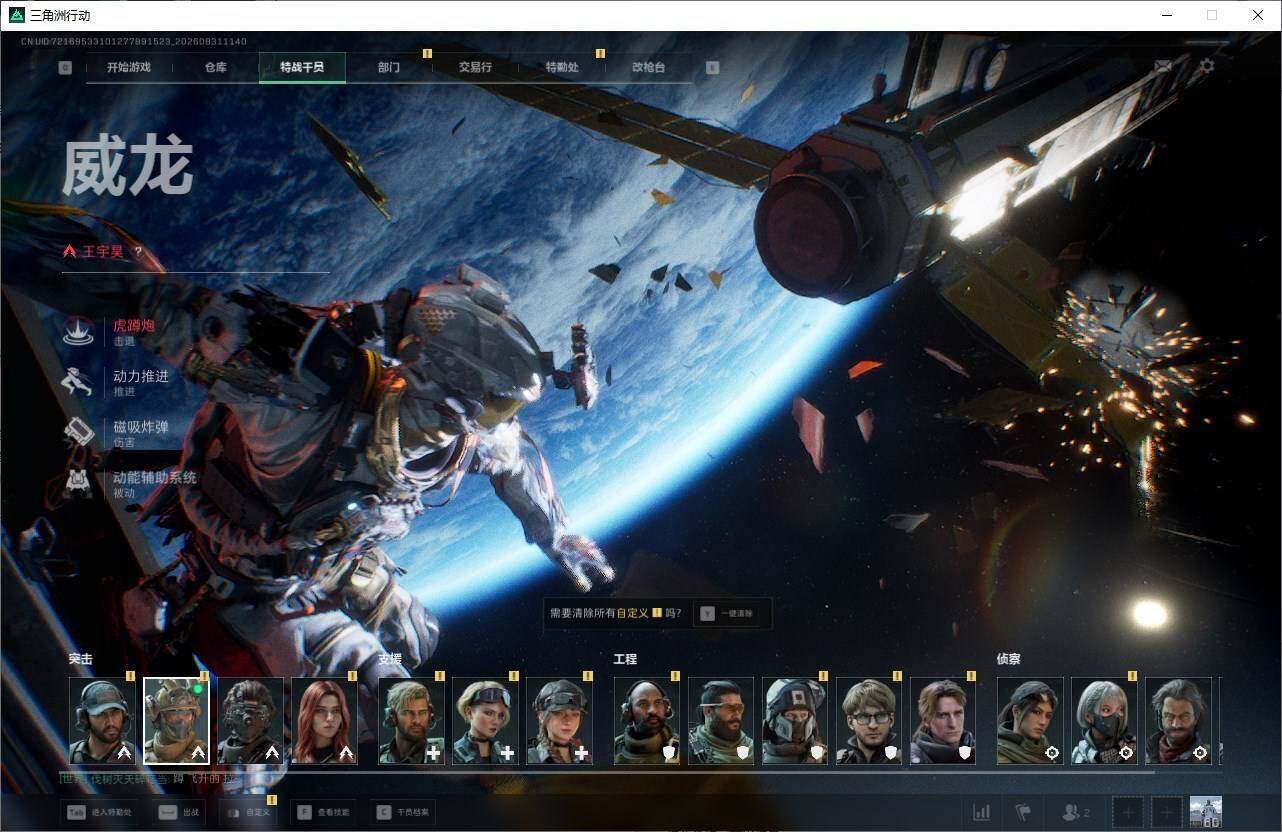Select the red-haired assault operator
The width and height of the screenshot is (1282, 832).
(x=324, y=721)
